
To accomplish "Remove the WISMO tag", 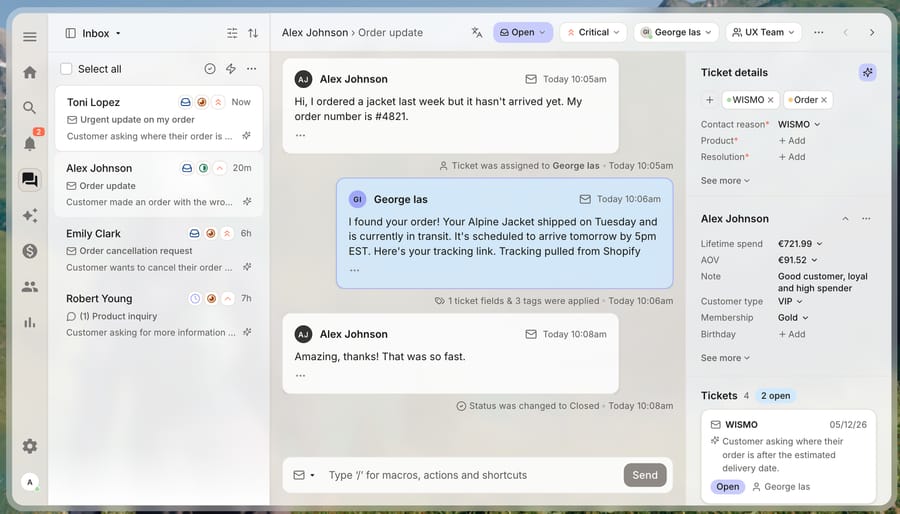I will click(771, 100).
